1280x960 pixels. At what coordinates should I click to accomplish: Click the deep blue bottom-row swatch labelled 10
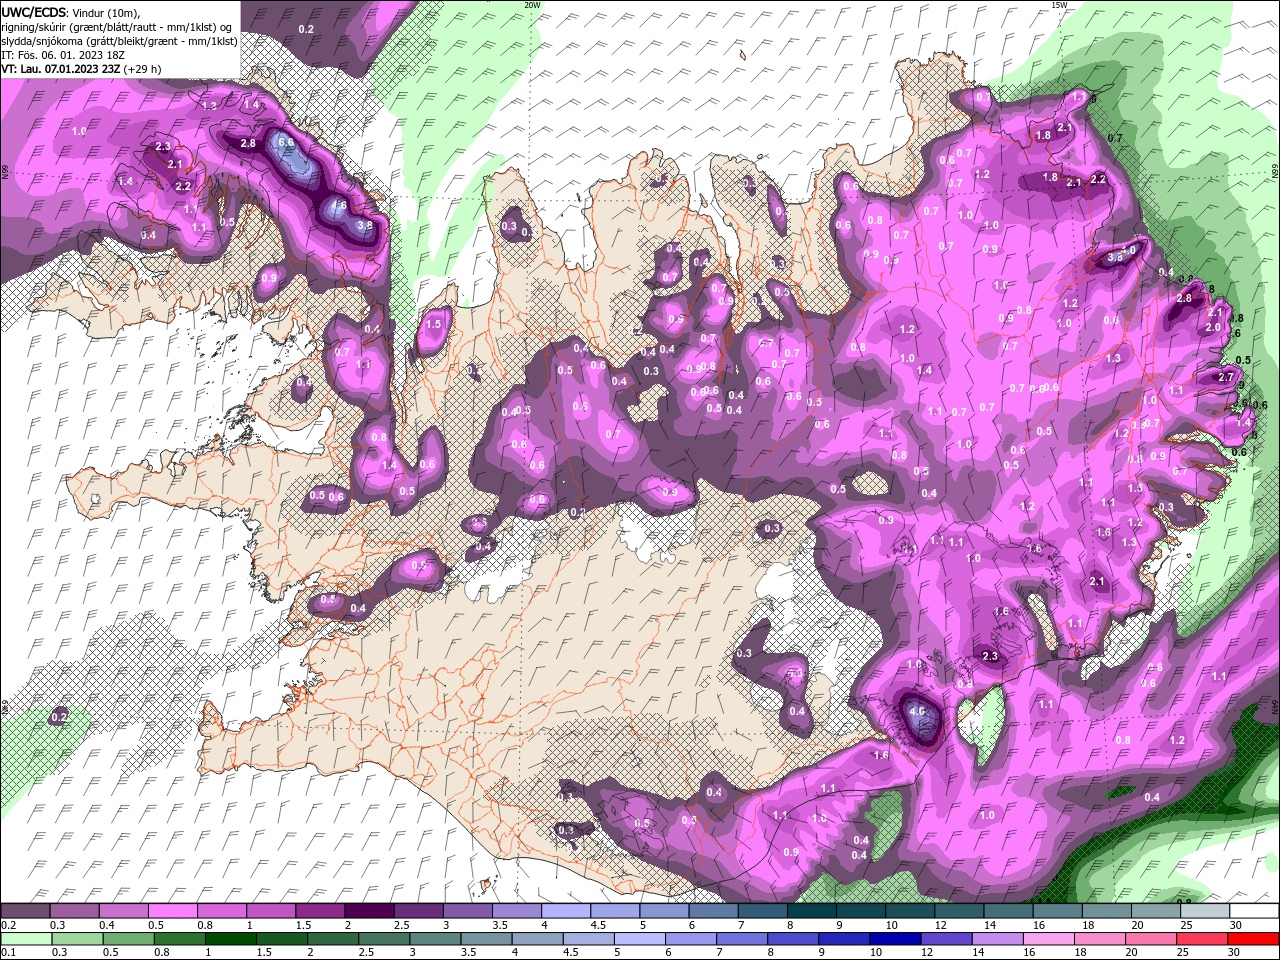tap(896, 939)
